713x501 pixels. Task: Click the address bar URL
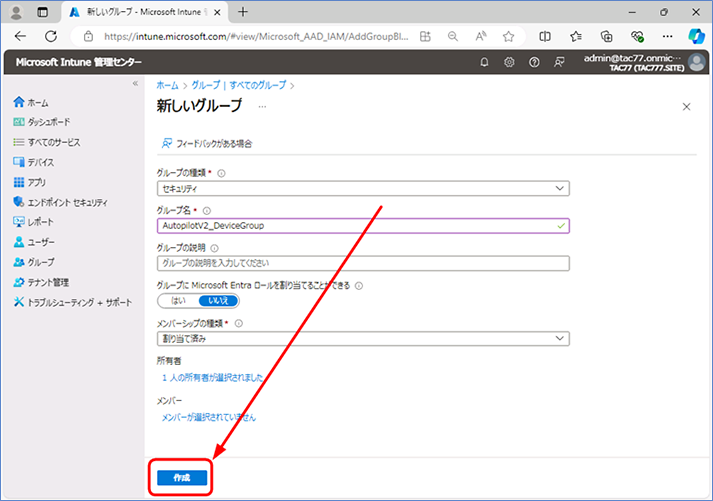[x=256, y=36]
